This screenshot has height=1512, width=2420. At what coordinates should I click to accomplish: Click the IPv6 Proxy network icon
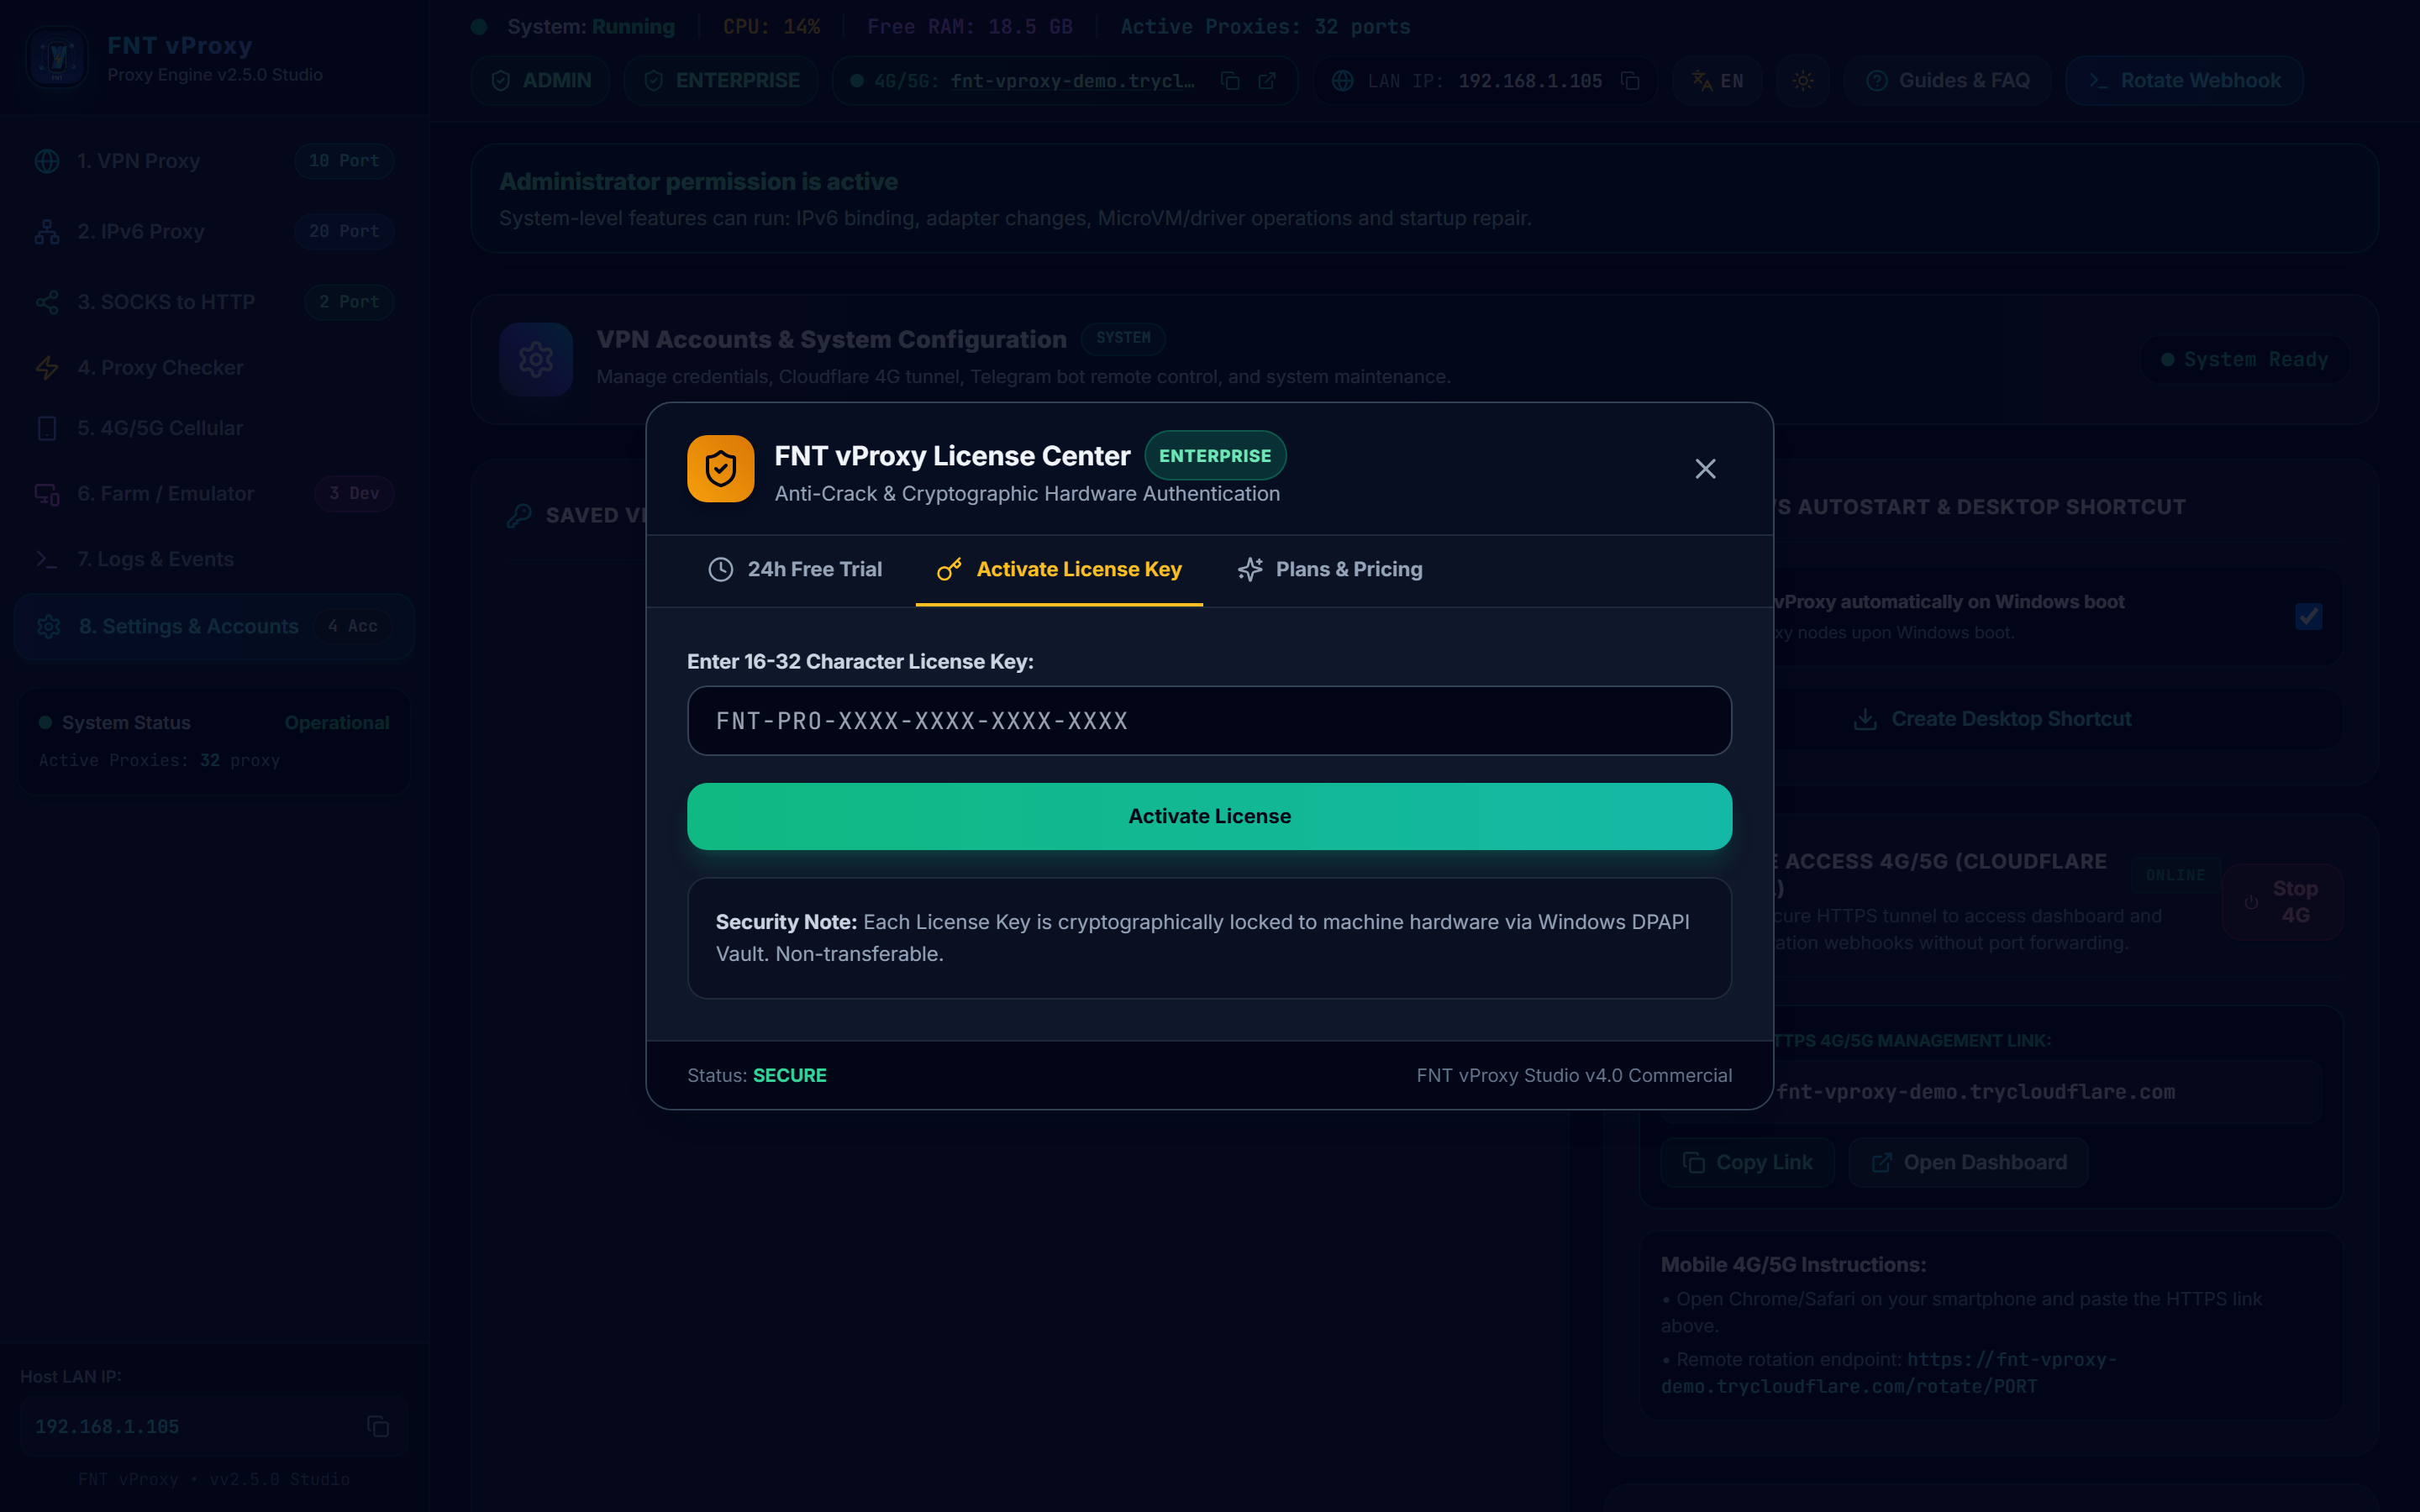tap(47, 232)
